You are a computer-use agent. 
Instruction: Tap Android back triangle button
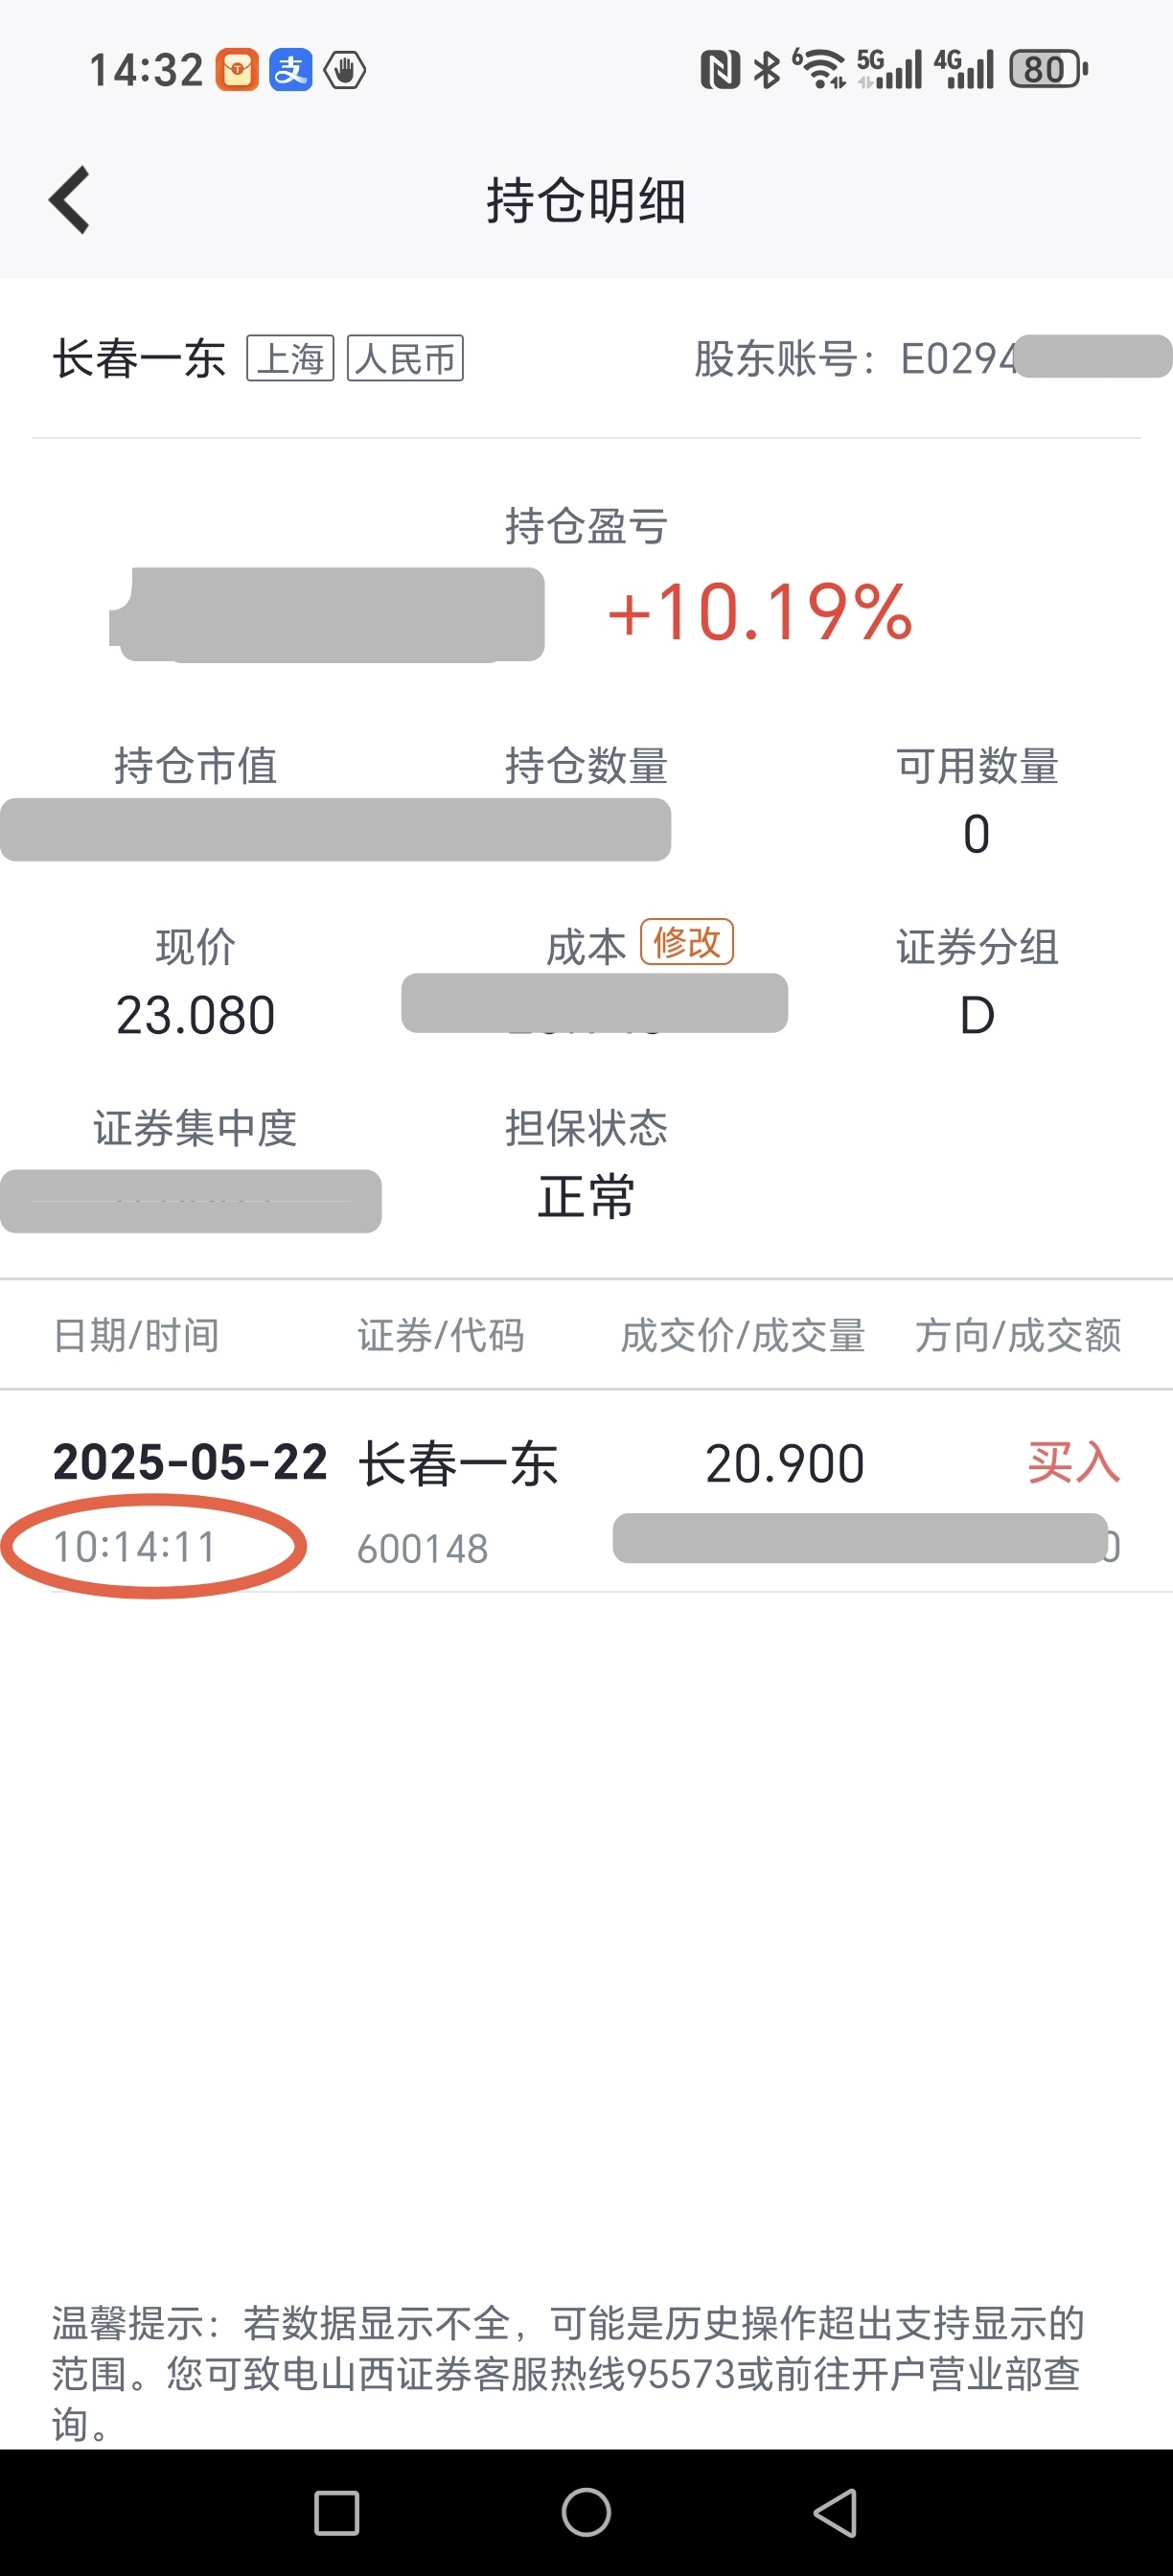click(836, 2512)
